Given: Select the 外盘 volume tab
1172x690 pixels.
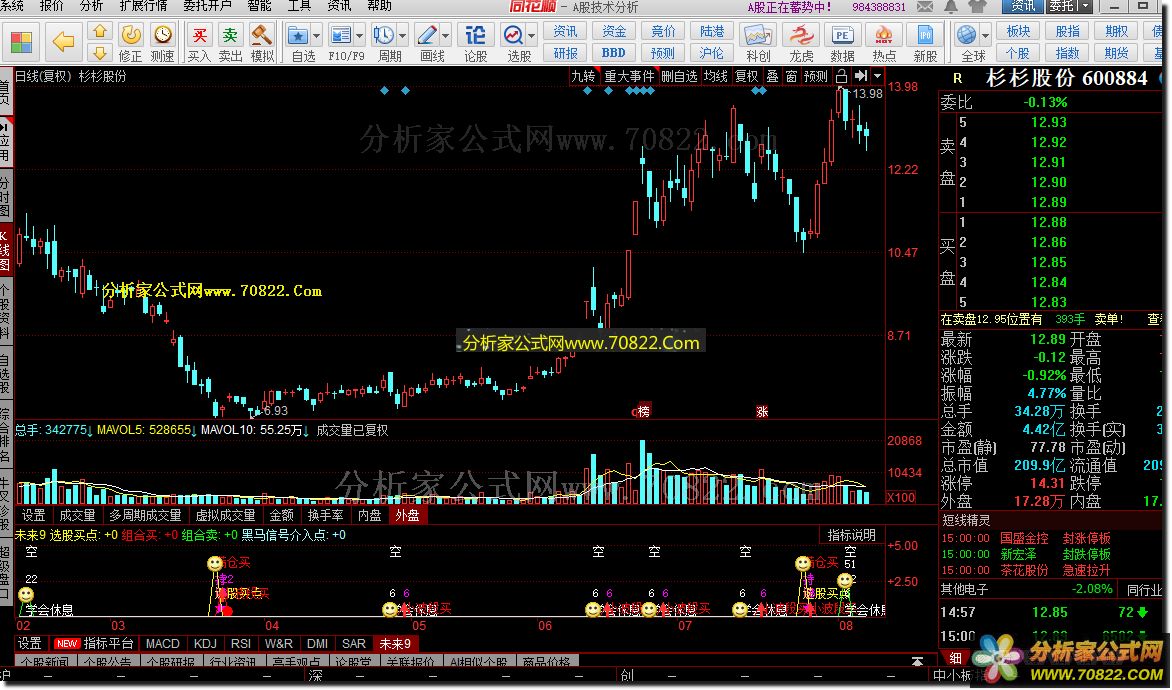Looking at the screenshot, I should coord(407,515).
